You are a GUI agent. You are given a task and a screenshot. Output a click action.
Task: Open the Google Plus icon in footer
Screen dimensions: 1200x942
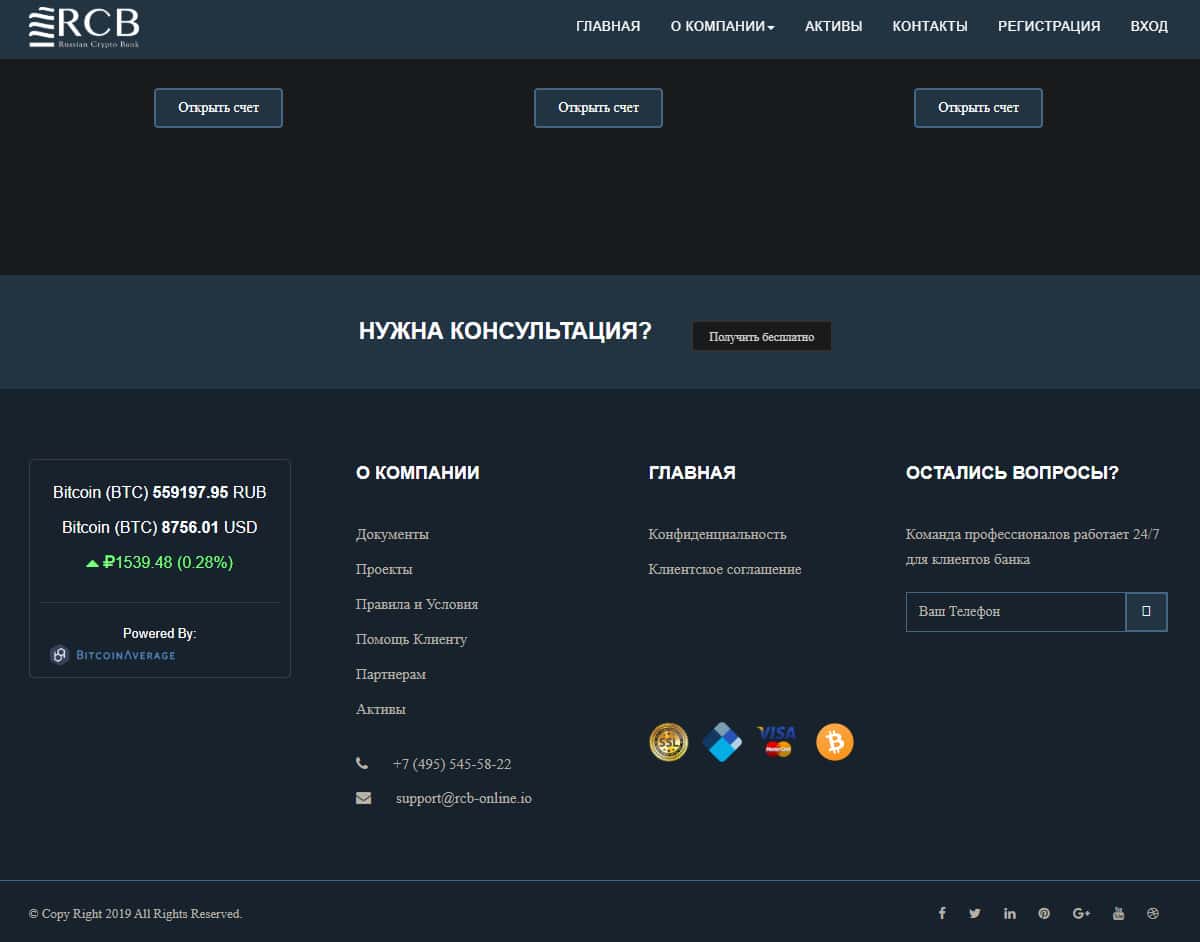pyautogui.click(x=1081, y=913)
